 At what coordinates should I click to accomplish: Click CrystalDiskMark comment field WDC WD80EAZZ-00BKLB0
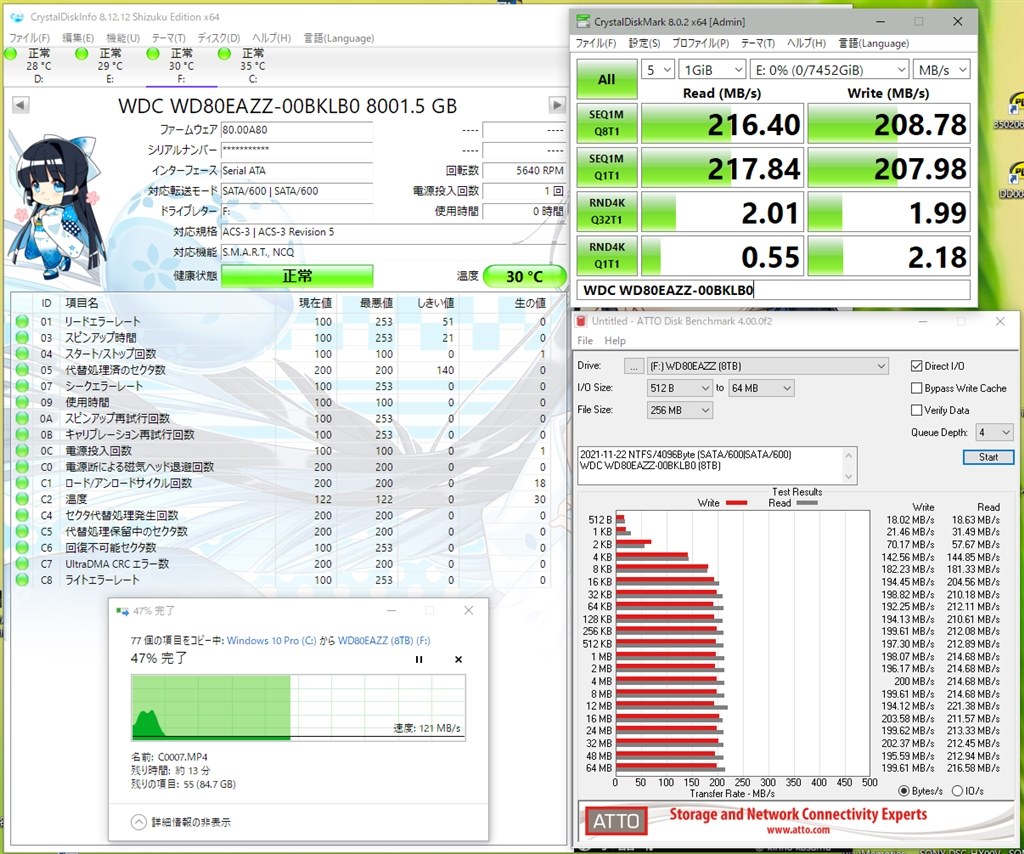[x=773, y=290]
